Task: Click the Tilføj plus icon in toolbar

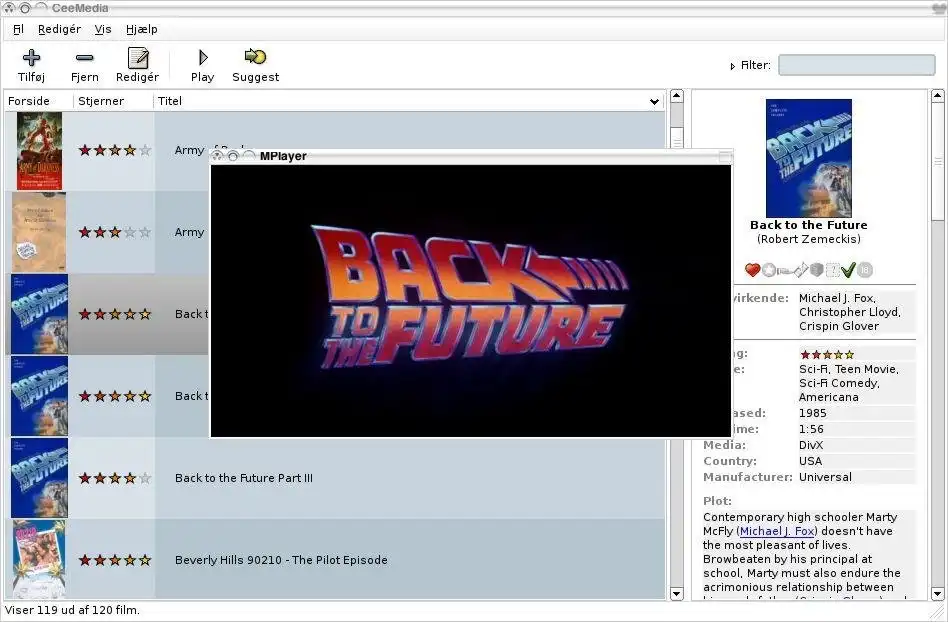Action: pos(31,57)
